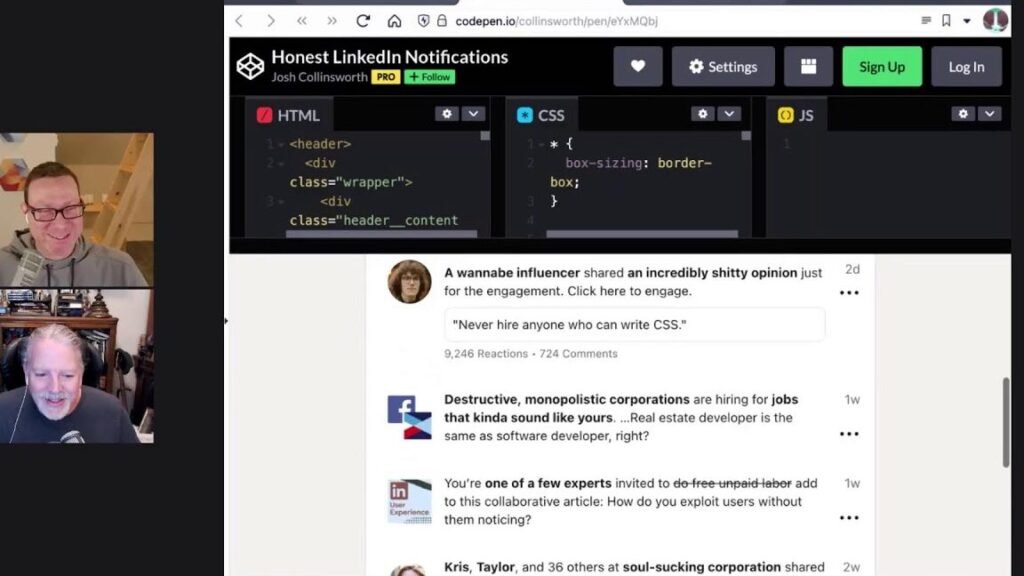
Task: Click "724 Comments" text
Action: tap(578, 354)
